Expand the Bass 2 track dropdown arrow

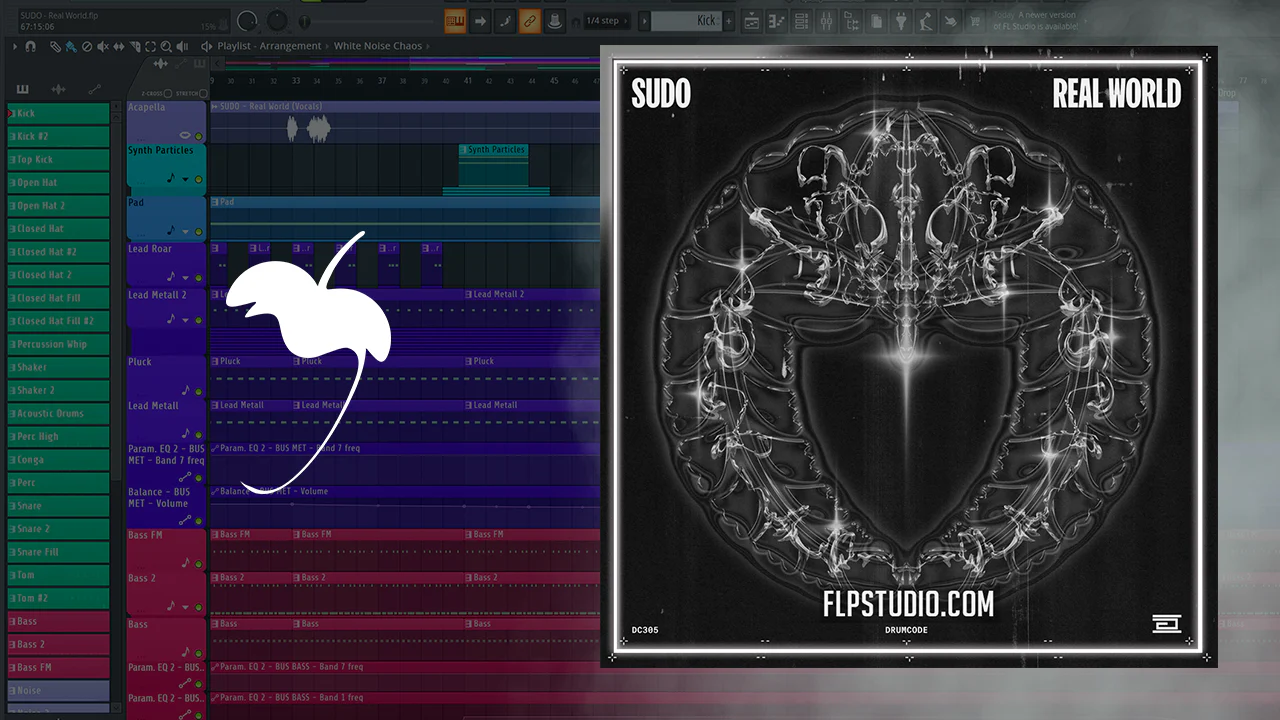(x=185, y=606)
